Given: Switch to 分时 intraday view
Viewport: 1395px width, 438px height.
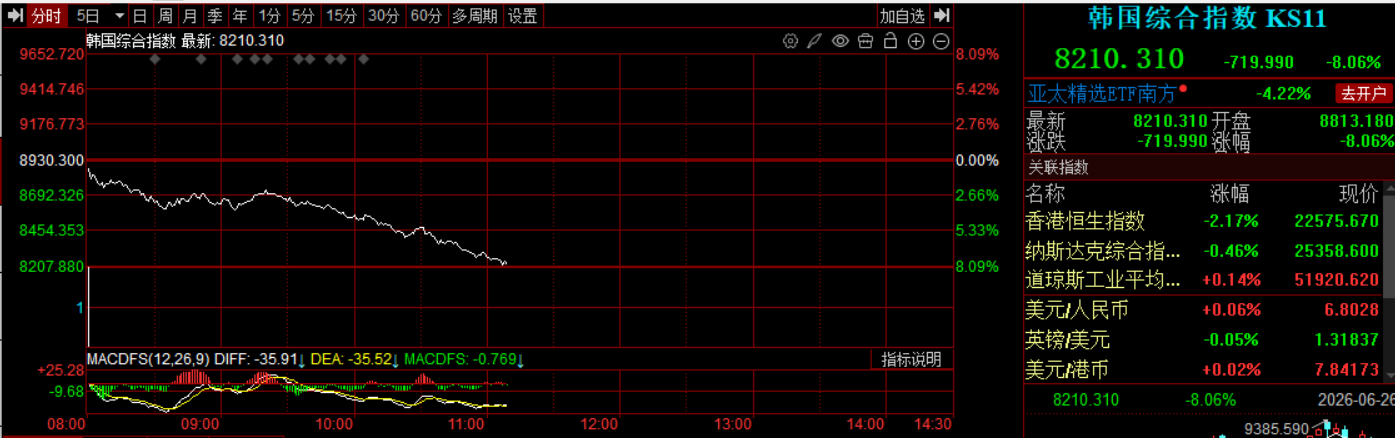Looking at the screenshot, I should pos(46,15).
